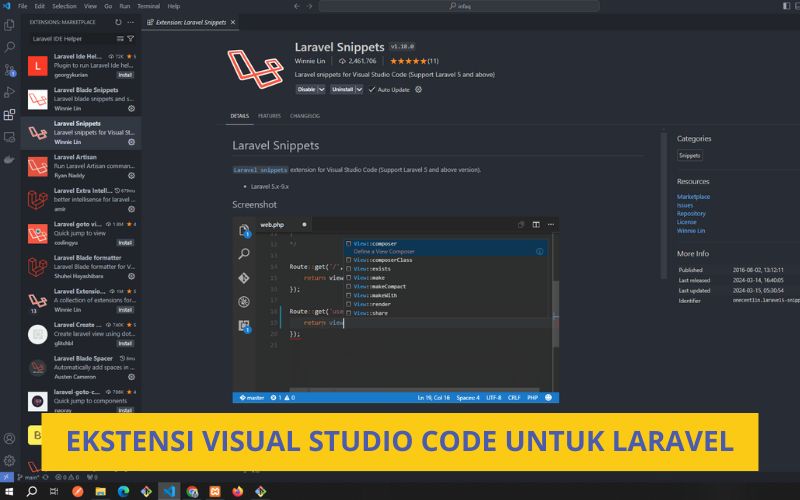Open the Manage gear in the activity bar
Image resolution: width=800 pixels, height=500 pixels.
(9, 461)
